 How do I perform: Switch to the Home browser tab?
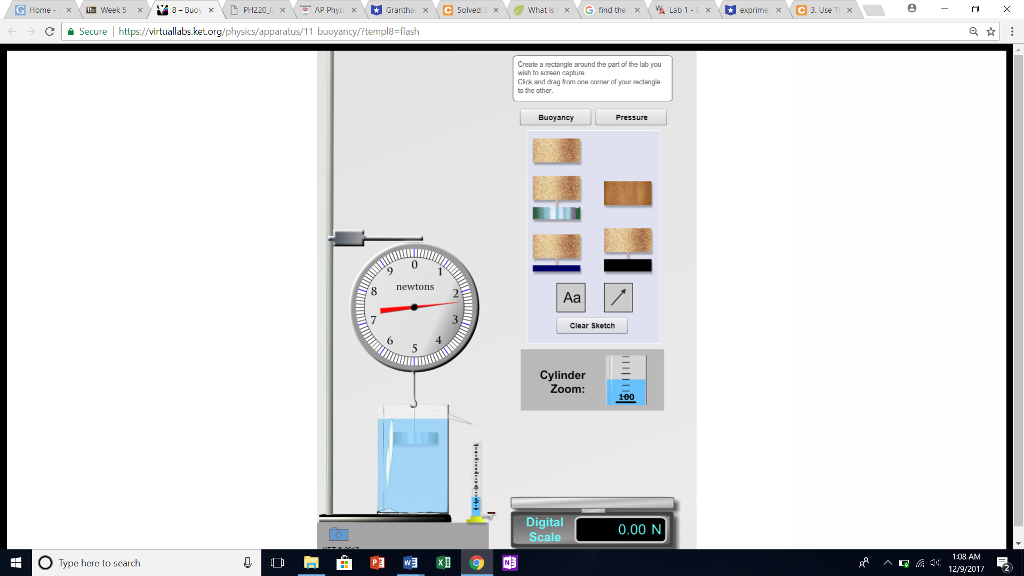(43, 10)
